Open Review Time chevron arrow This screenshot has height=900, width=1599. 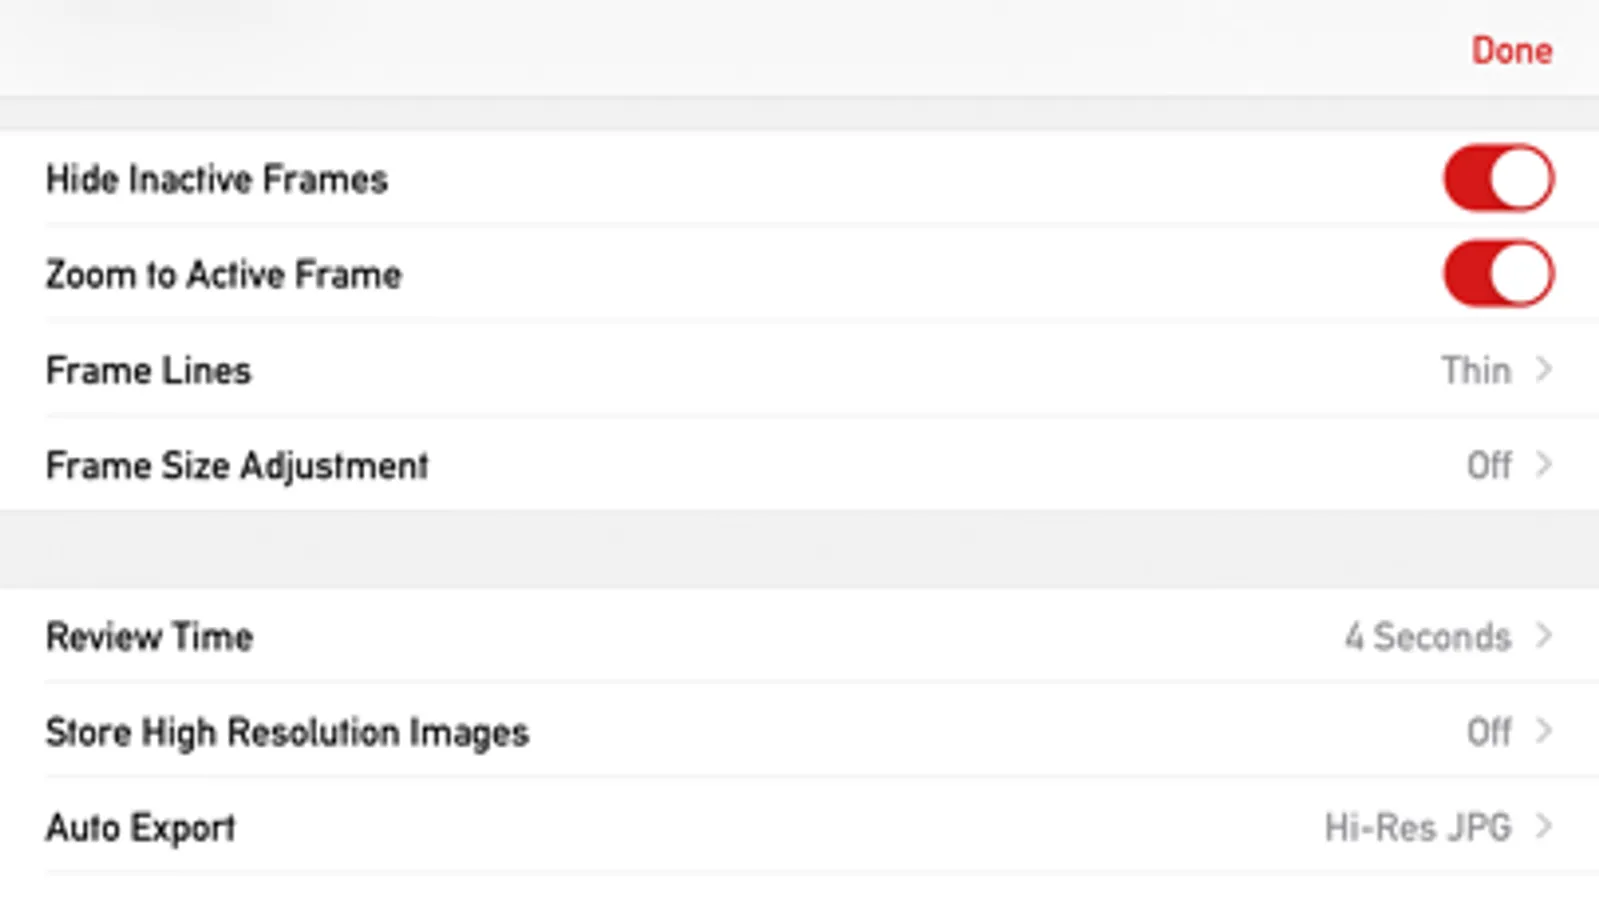pyautogui.click(x=1544, y=636)
